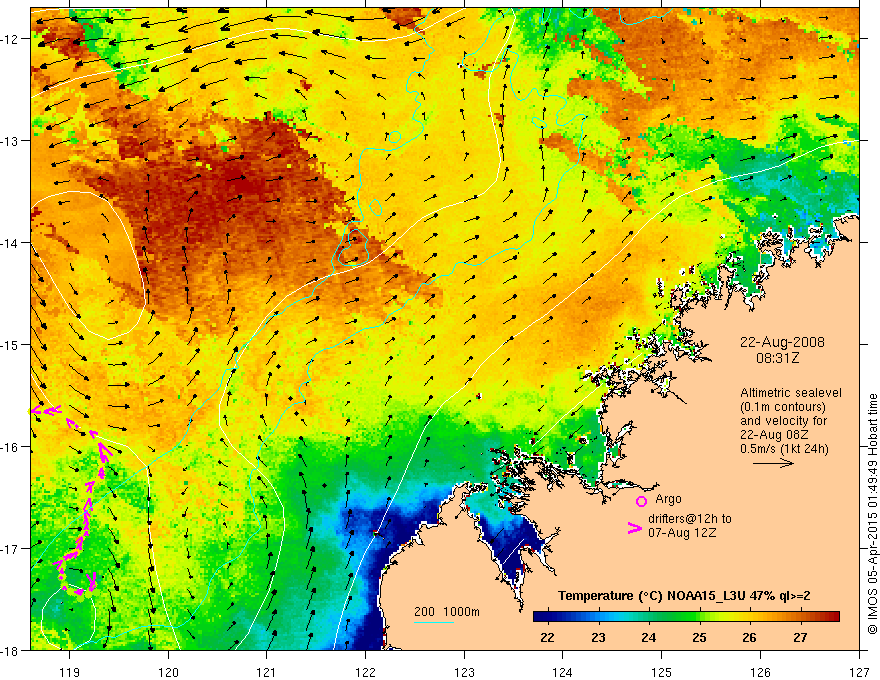The width and height of the screenshot is (880, 680).
Task: Click the cyan 200 1000m depth contour line sample
Action: 434,622
